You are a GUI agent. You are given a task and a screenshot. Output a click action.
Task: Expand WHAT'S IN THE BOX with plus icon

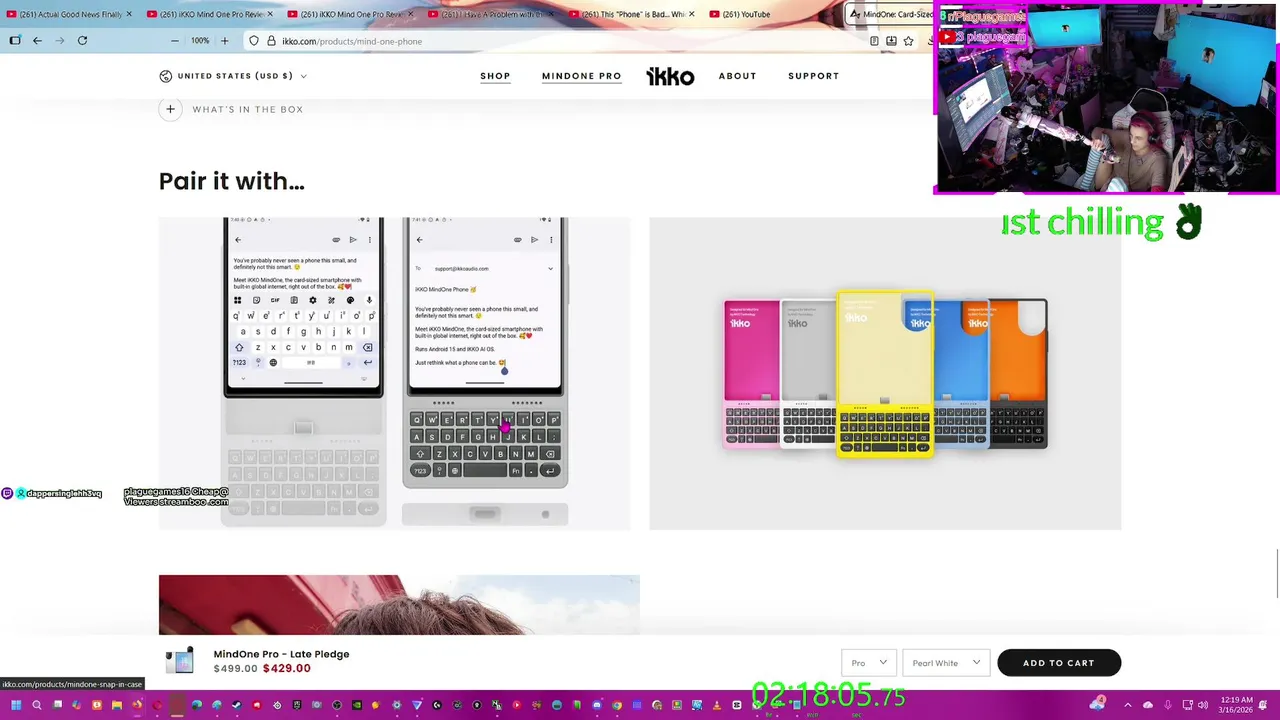coord(170,109)
